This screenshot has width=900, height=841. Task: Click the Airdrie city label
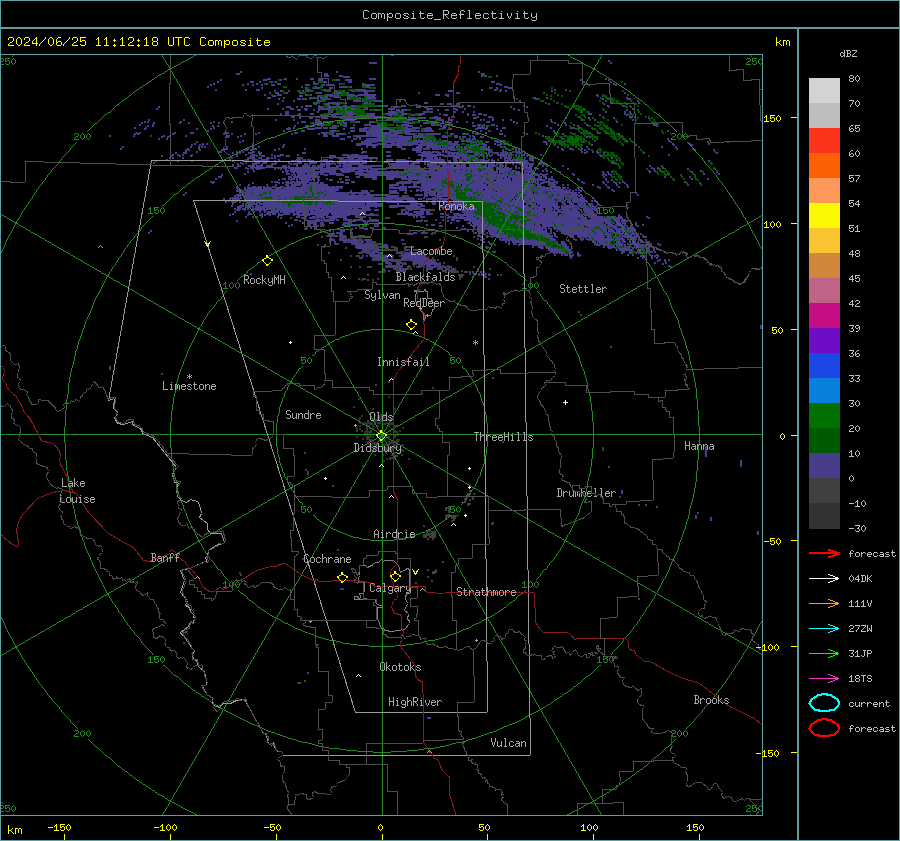pyautogui.click(x=394, y=534)
